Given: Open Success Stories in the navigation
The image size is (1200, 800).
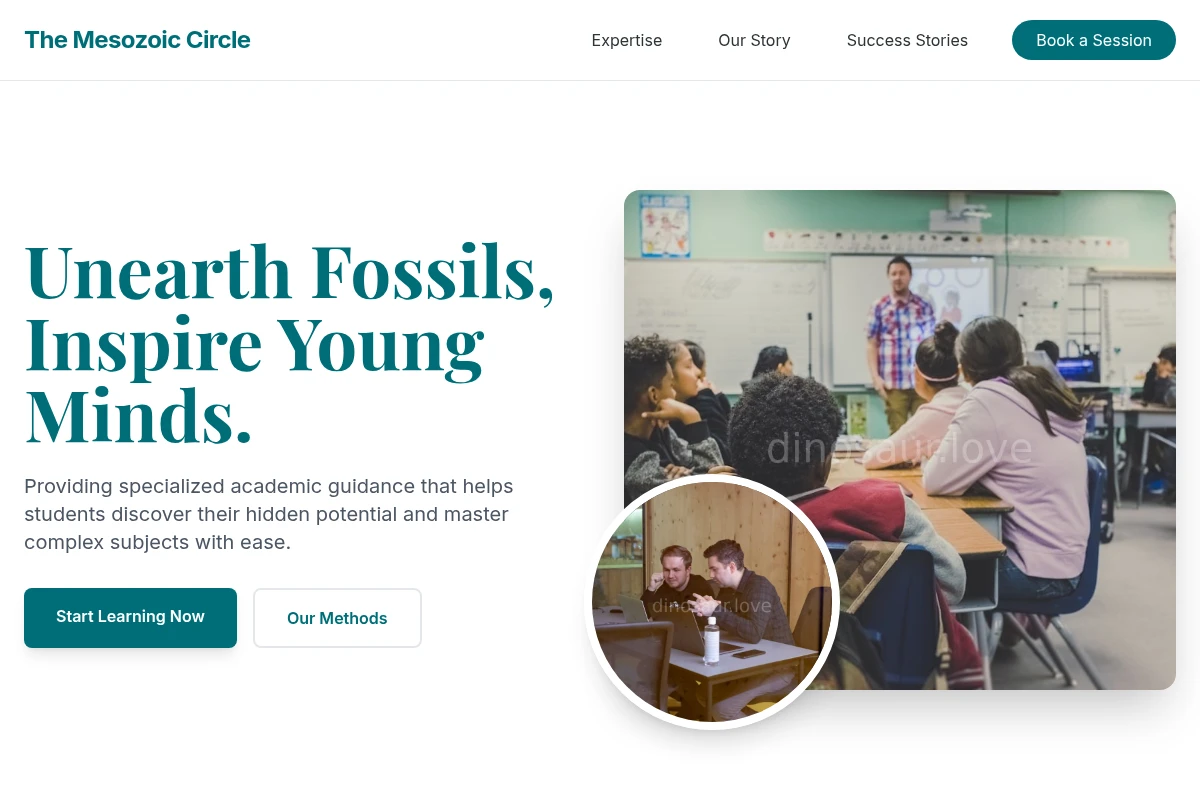Looking at the screenshot, I should (907, 40).
